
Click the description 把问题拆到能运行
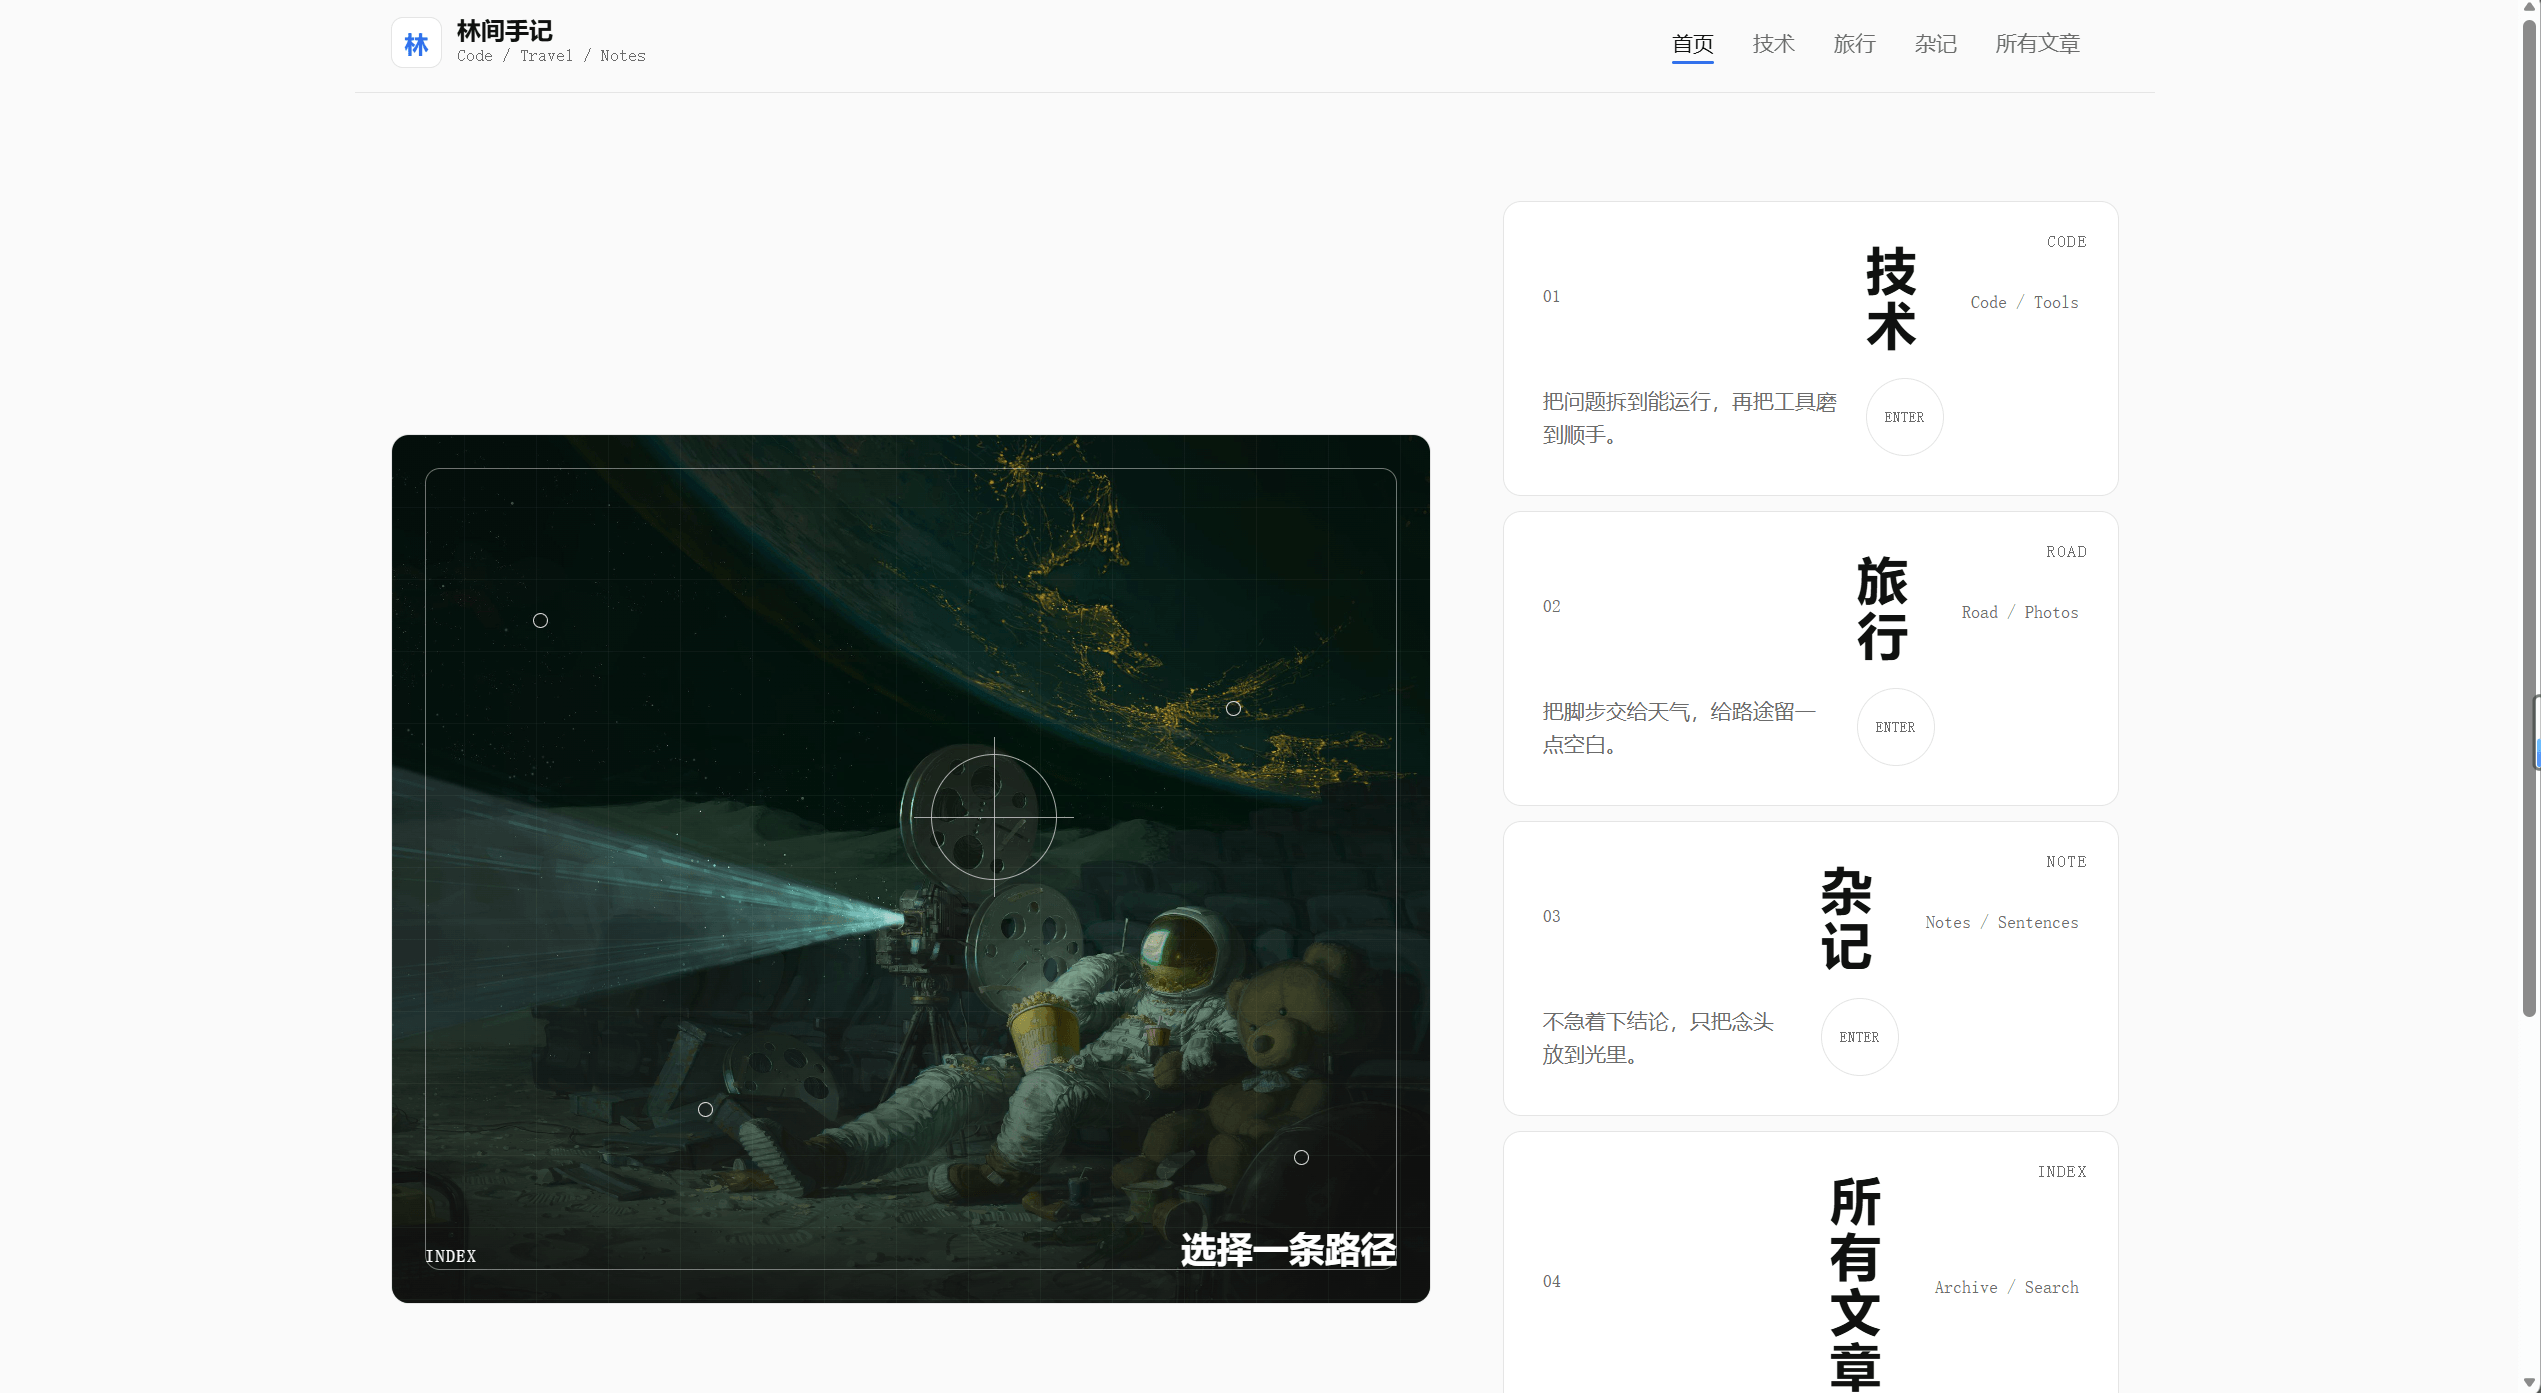point(1690,418)
